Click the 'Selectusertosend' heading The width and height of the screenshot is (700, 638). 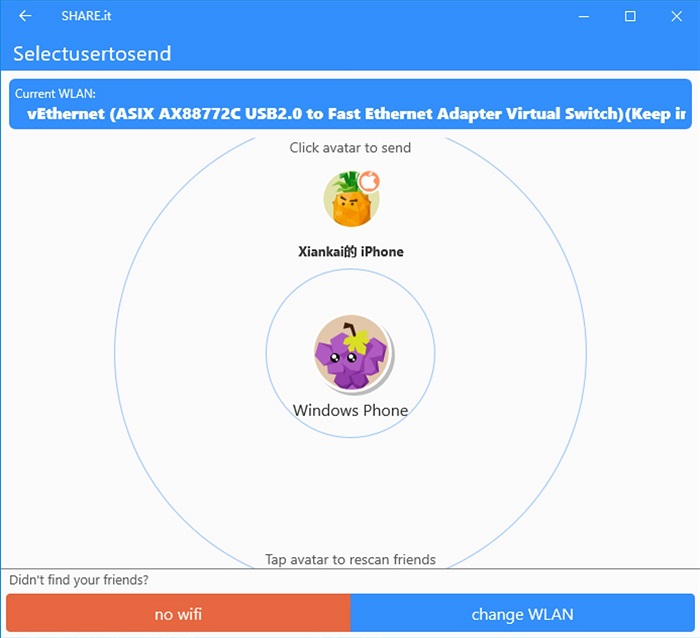[x=92, y=54]
